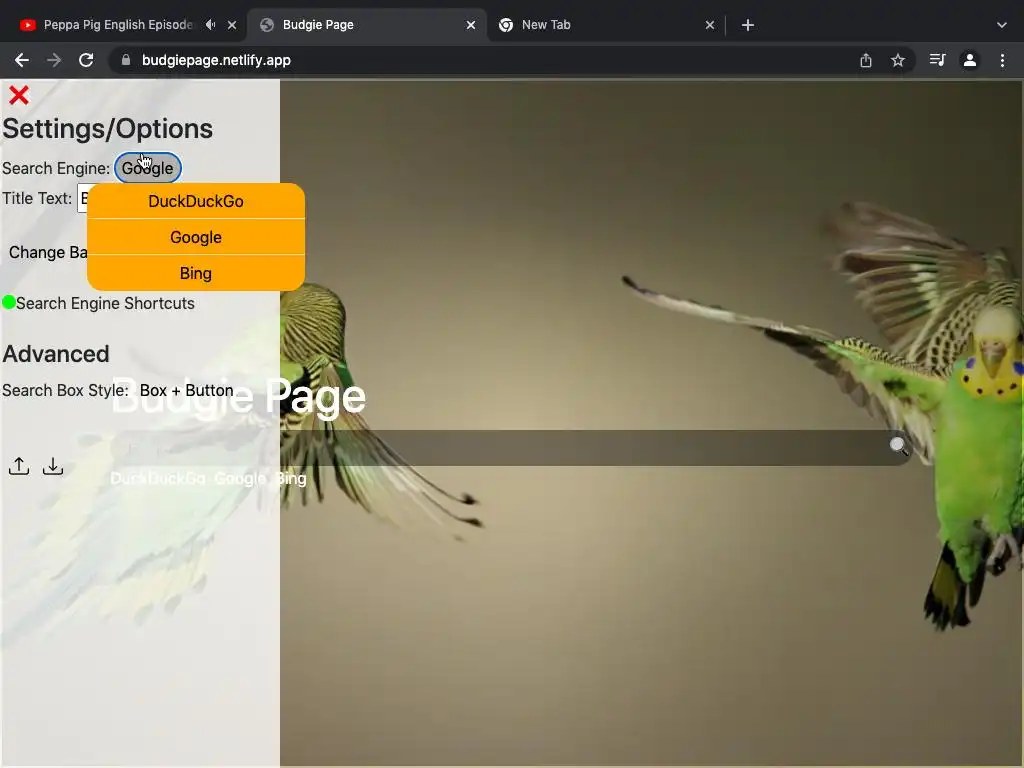Open the Chrome three-dot menu
Screen dimensions: 1024x768
[1002, 60]
